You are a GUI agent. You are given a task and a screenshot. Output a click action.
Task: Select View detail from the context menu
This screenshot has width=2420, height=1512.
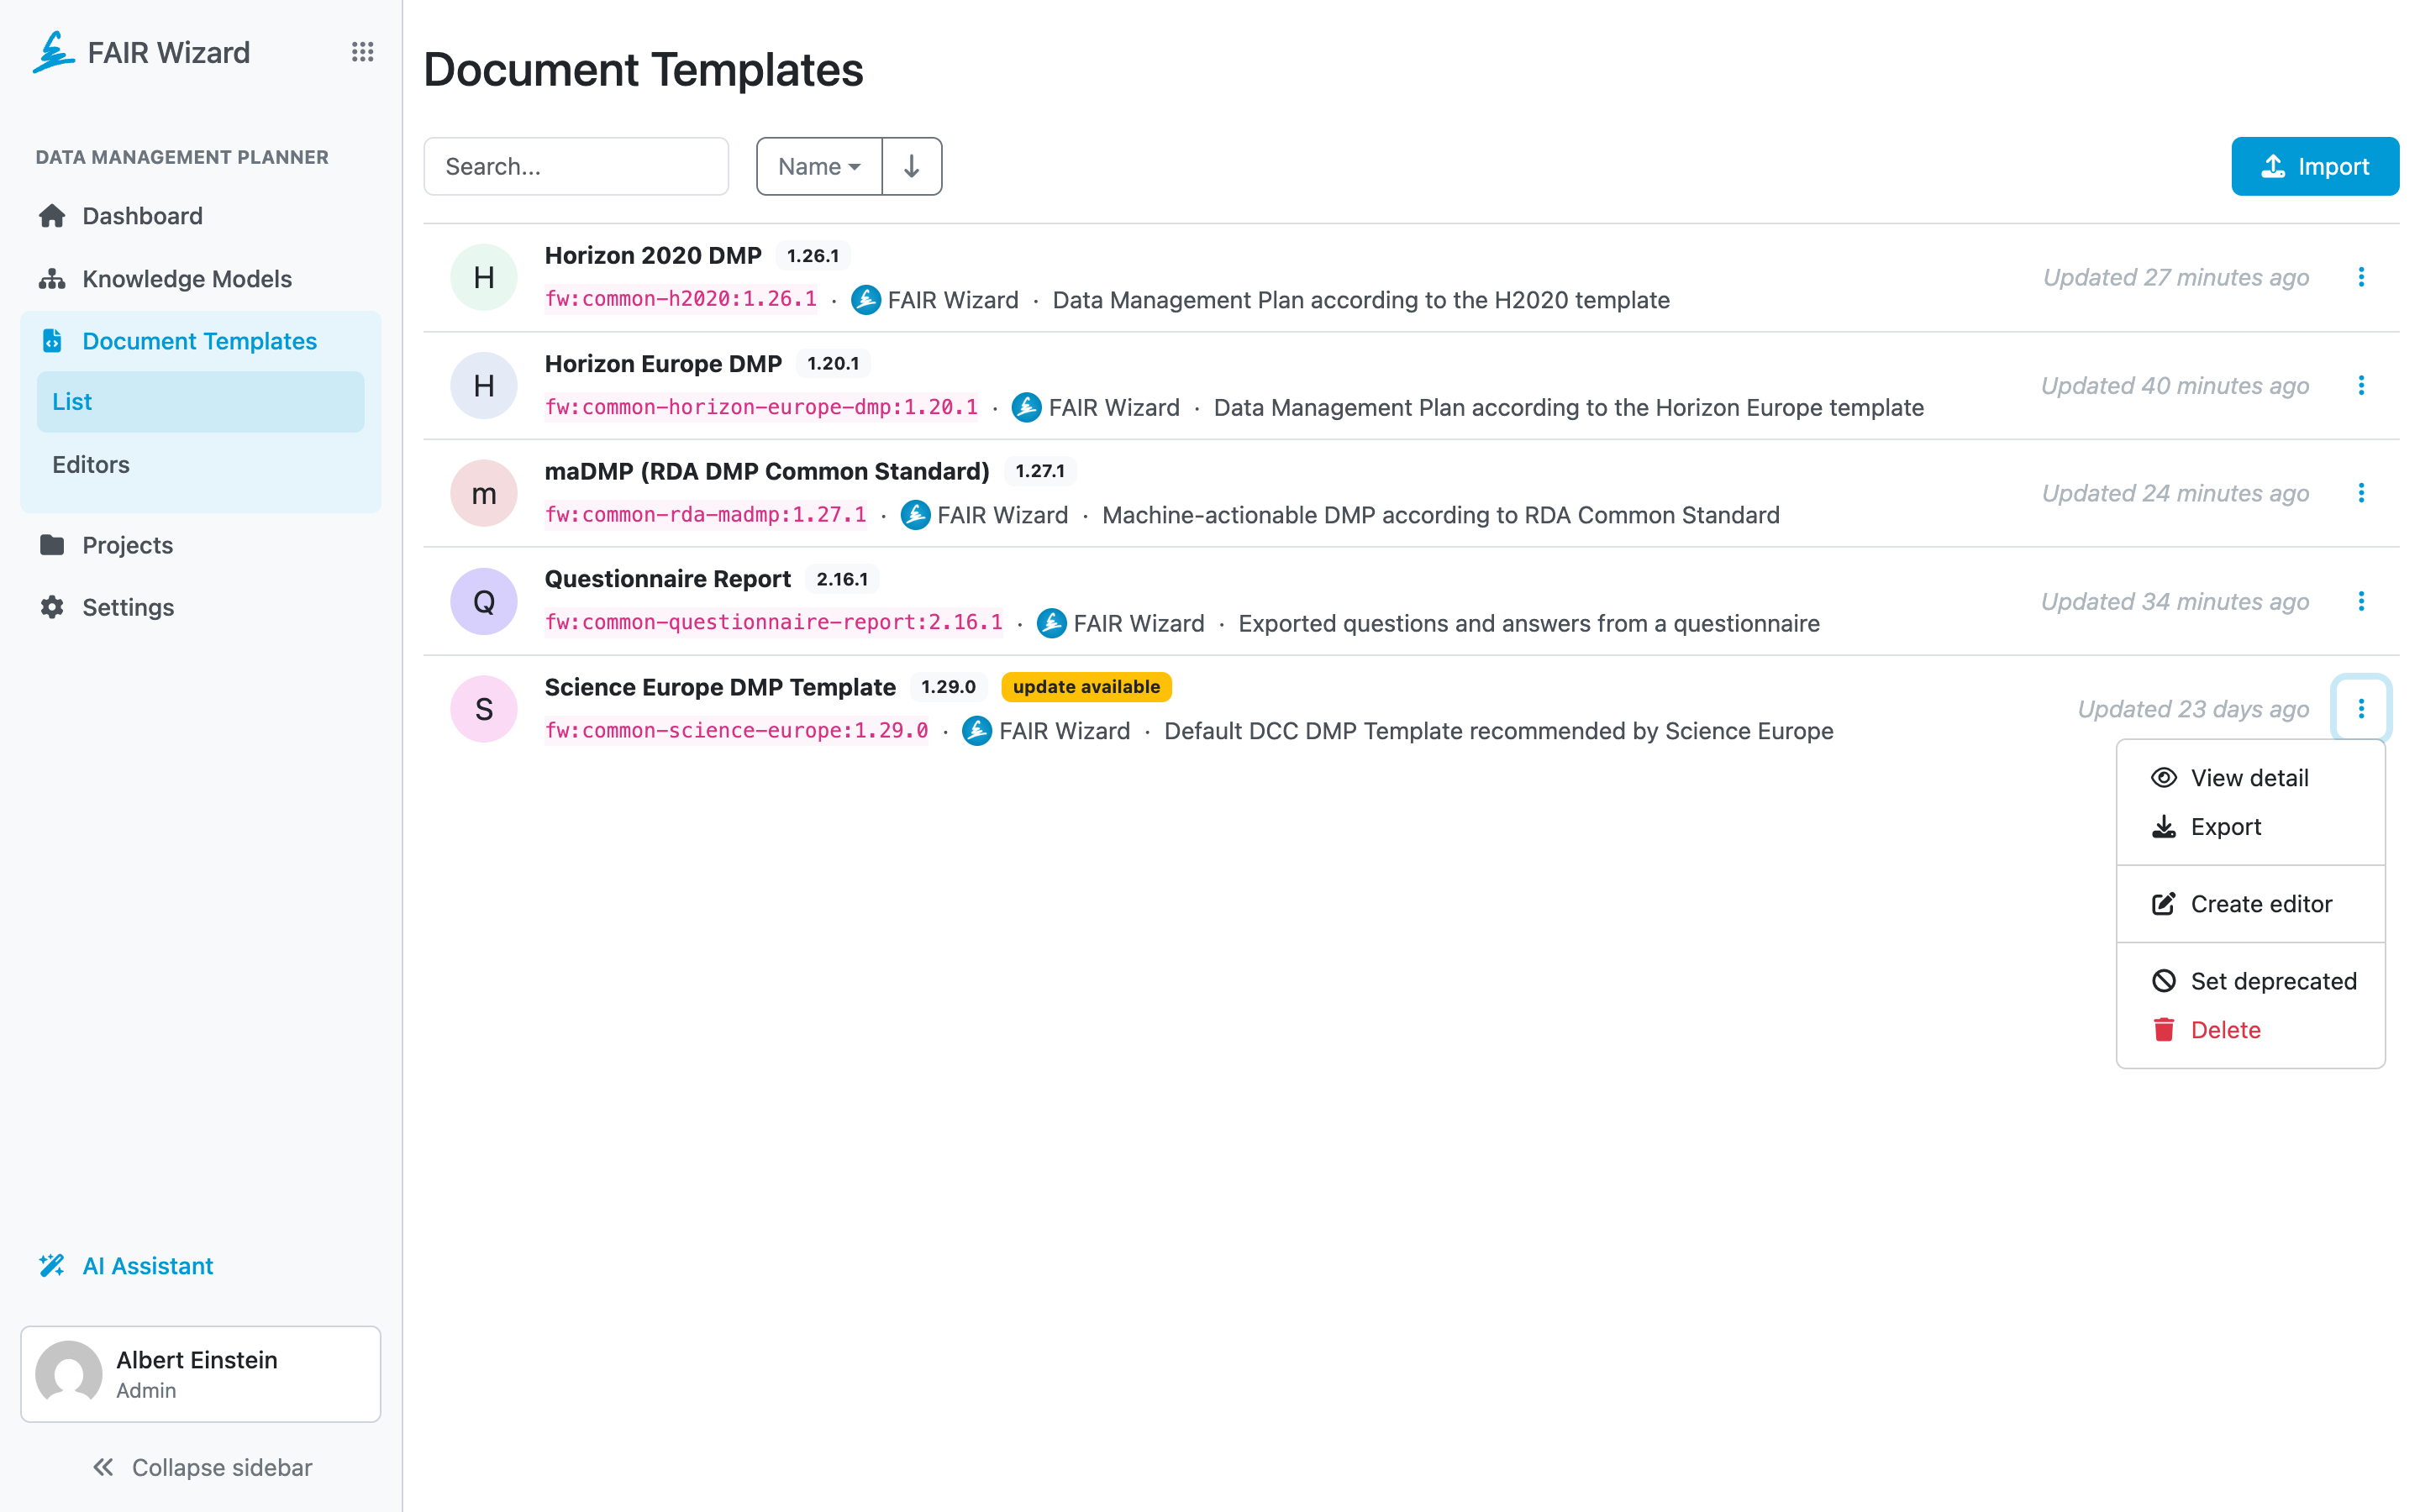pyautogui.click(x=2250, y=777)
